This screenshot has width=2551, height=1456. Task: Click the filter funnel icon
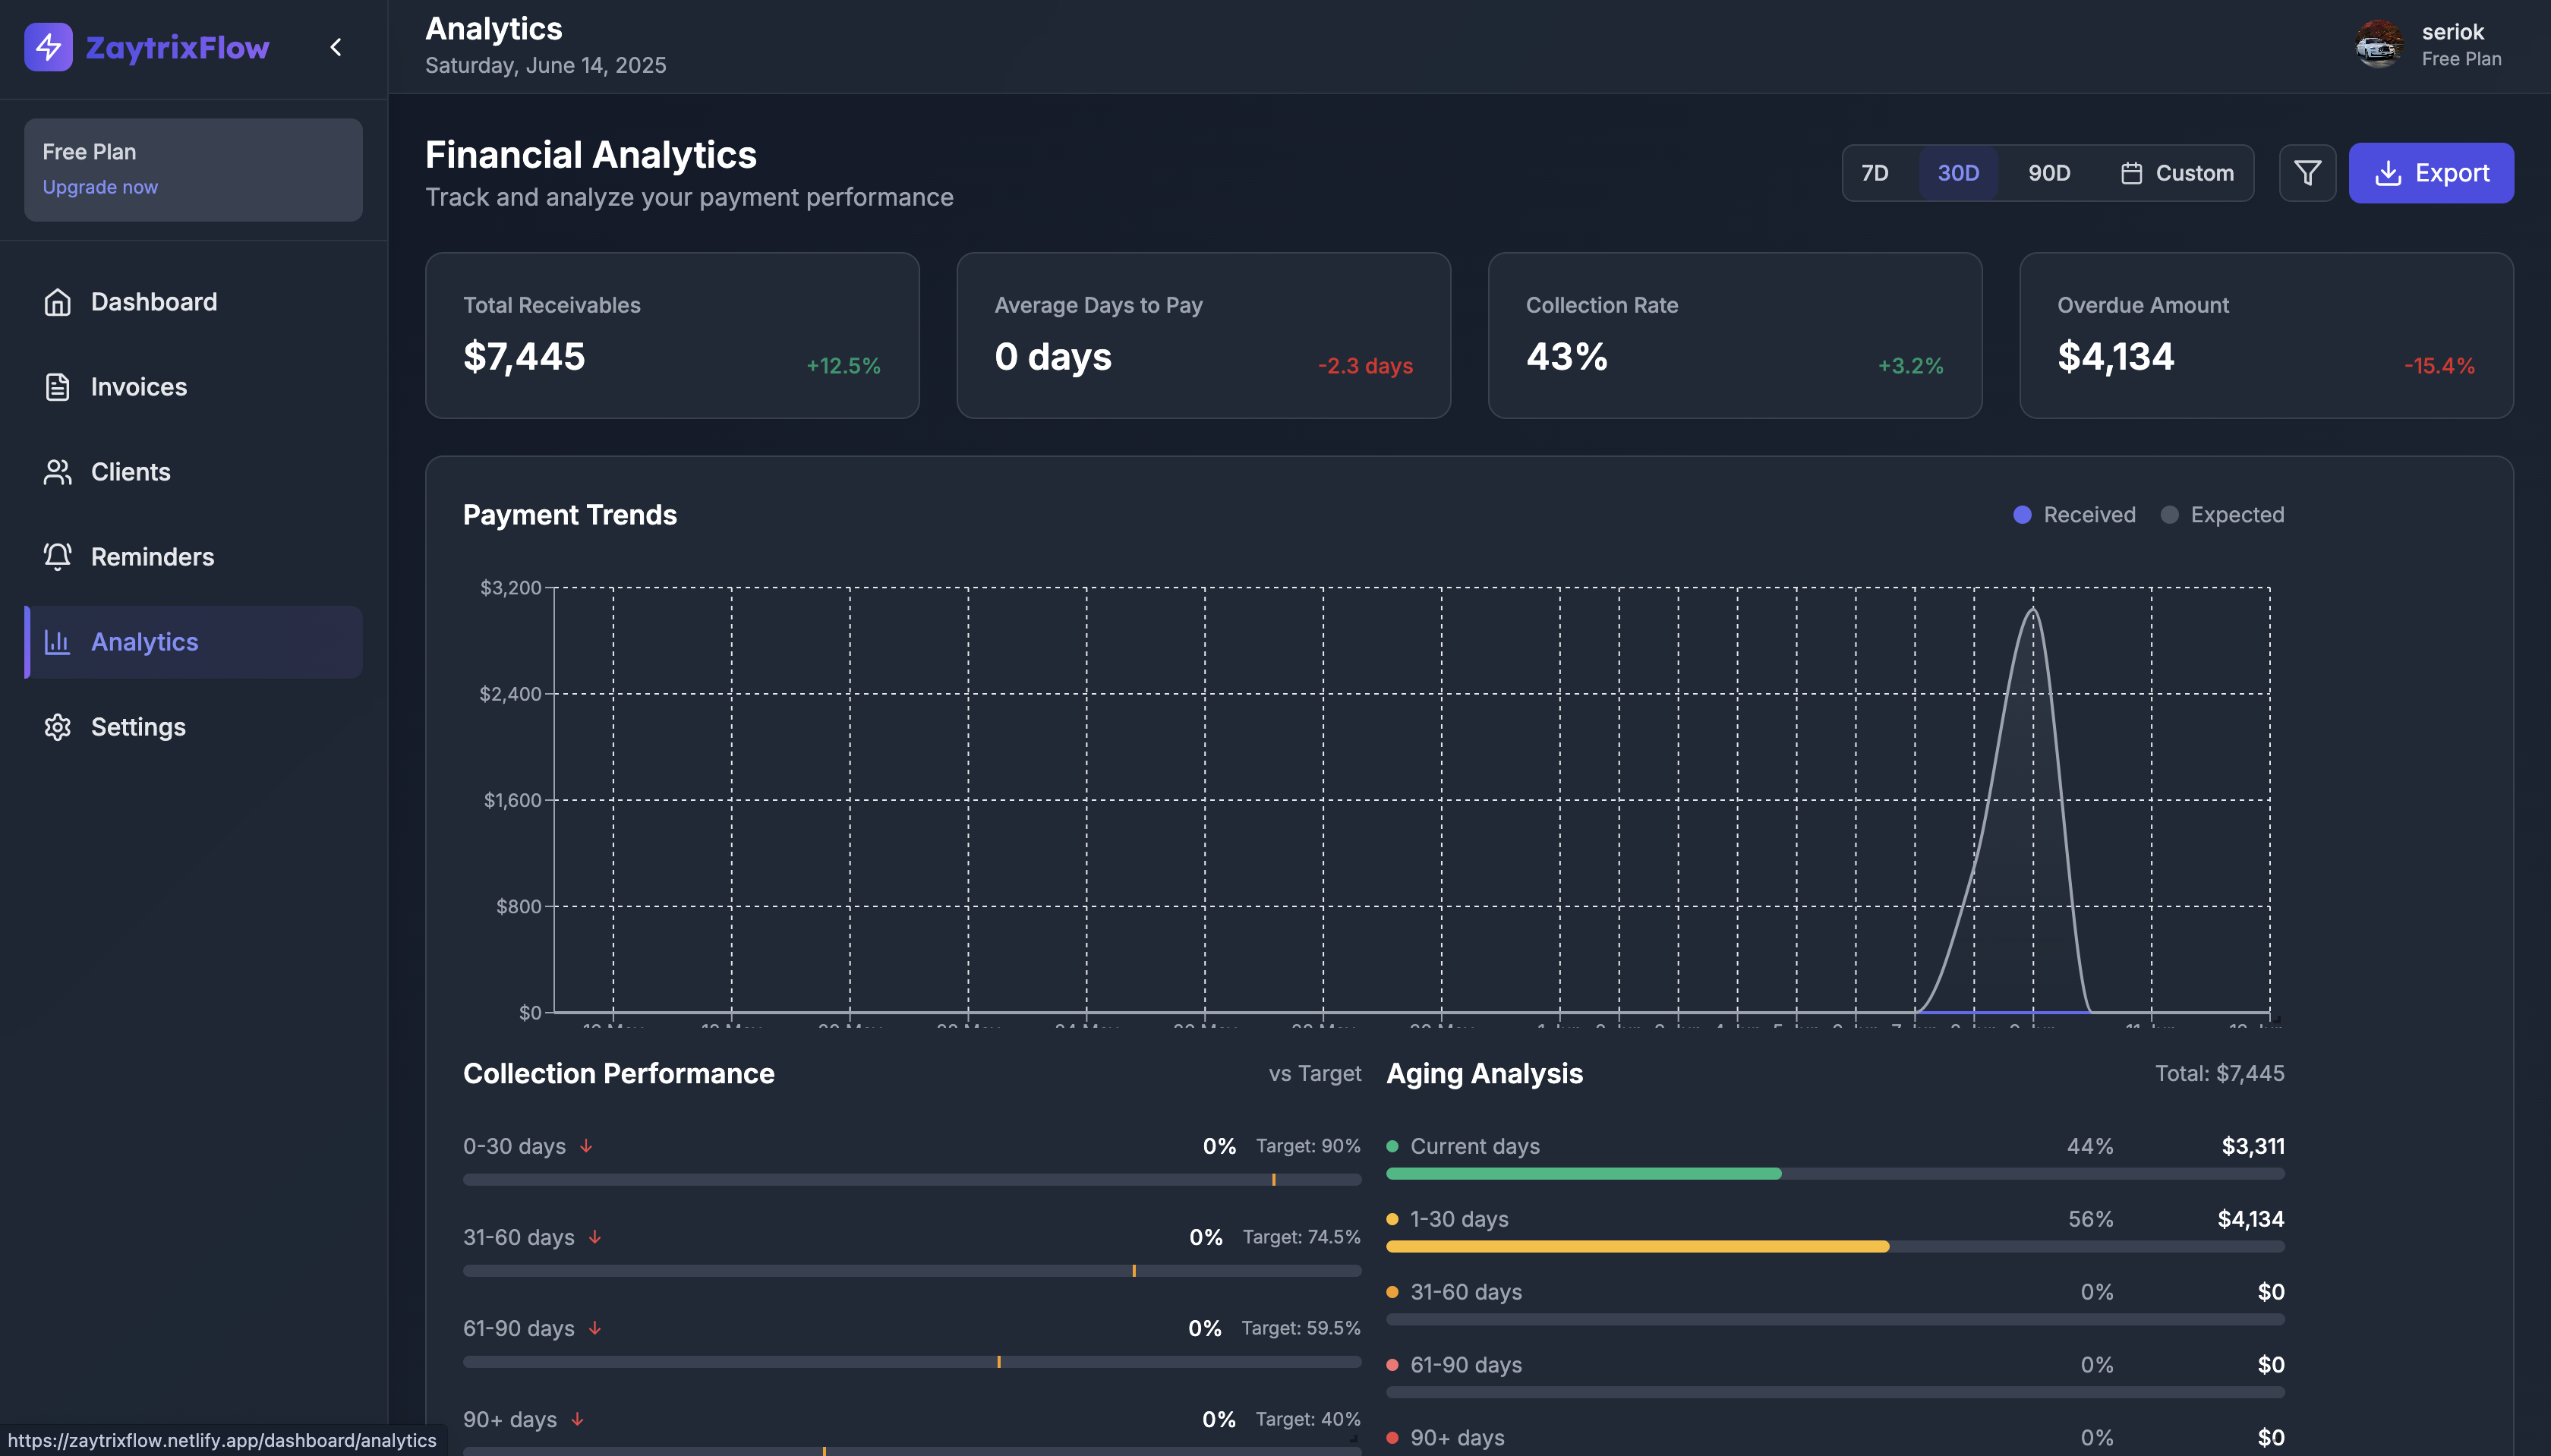2307,173
